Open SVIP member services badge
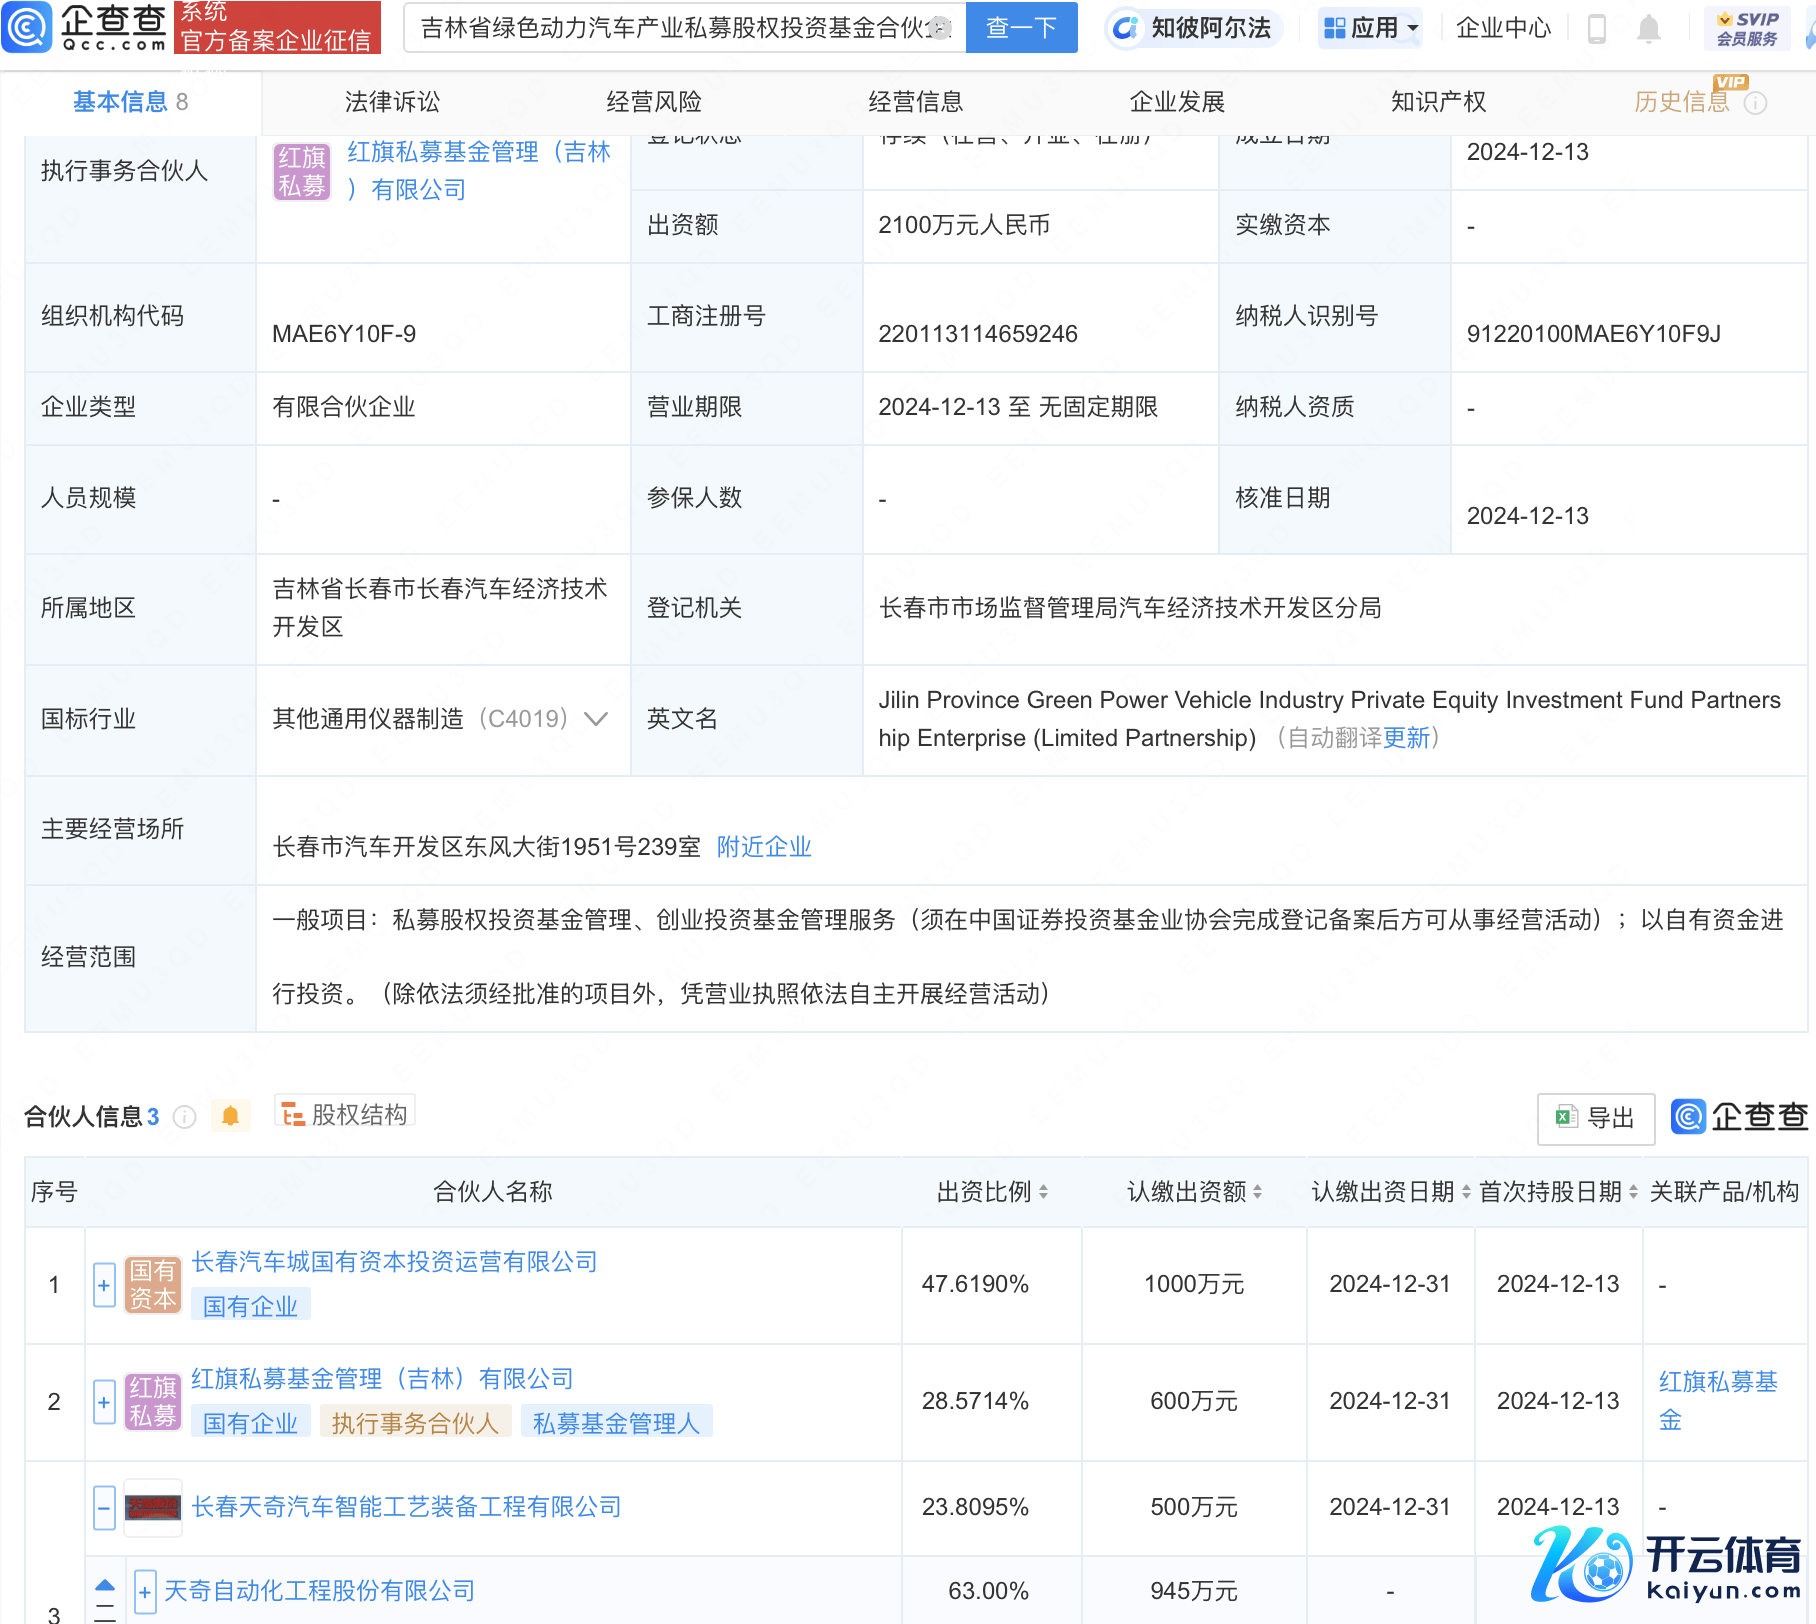The image size is (1816, 1624). point(1747,28)
